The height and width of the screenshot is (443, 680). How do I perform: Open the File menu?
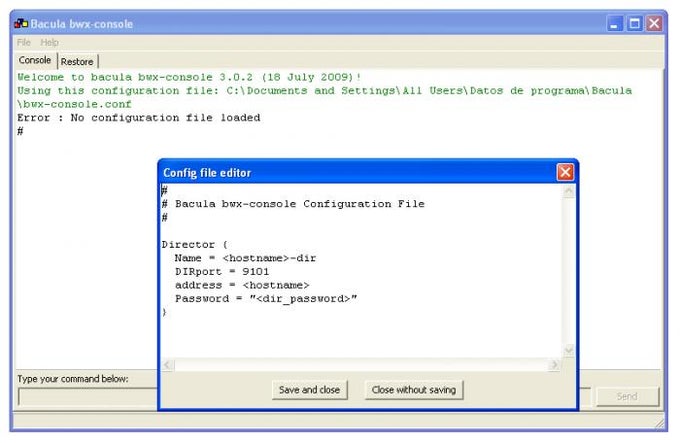(23, 42)
